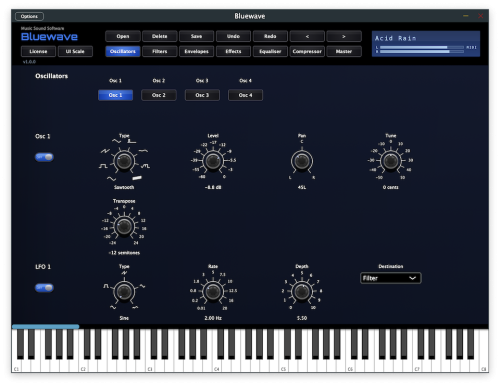Open the Effects tab
The image size is (500, 386).
pyautogui.click(x=233, y=51)
